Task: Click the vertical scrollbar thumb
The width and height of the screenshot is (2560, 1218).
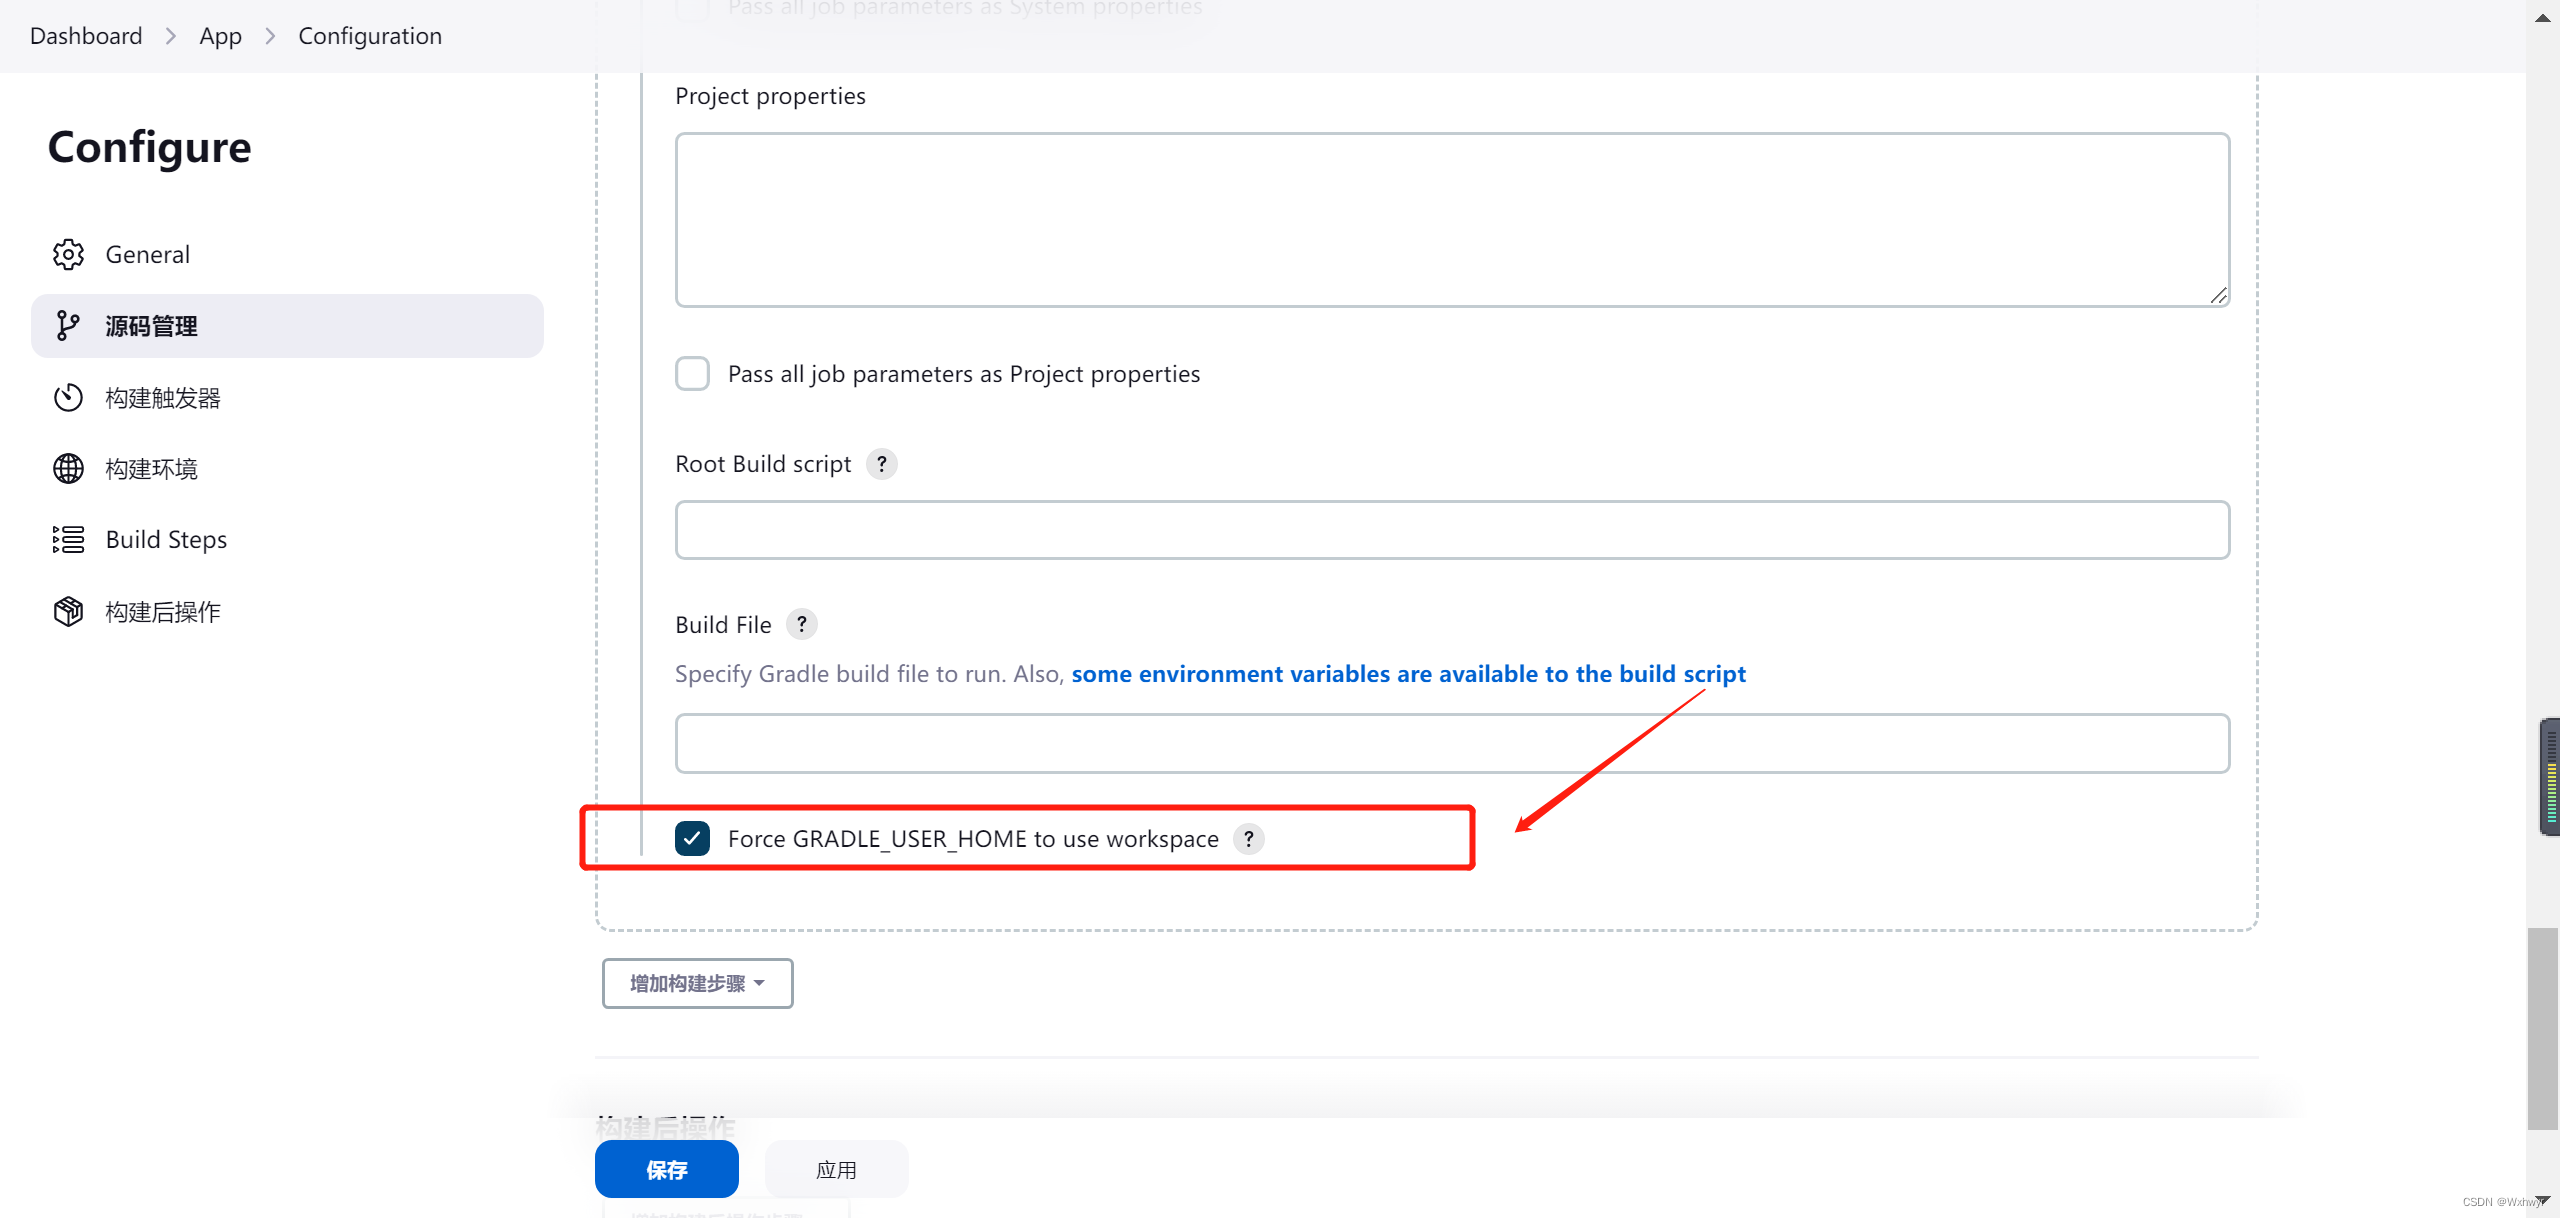Action: 2542,1028
